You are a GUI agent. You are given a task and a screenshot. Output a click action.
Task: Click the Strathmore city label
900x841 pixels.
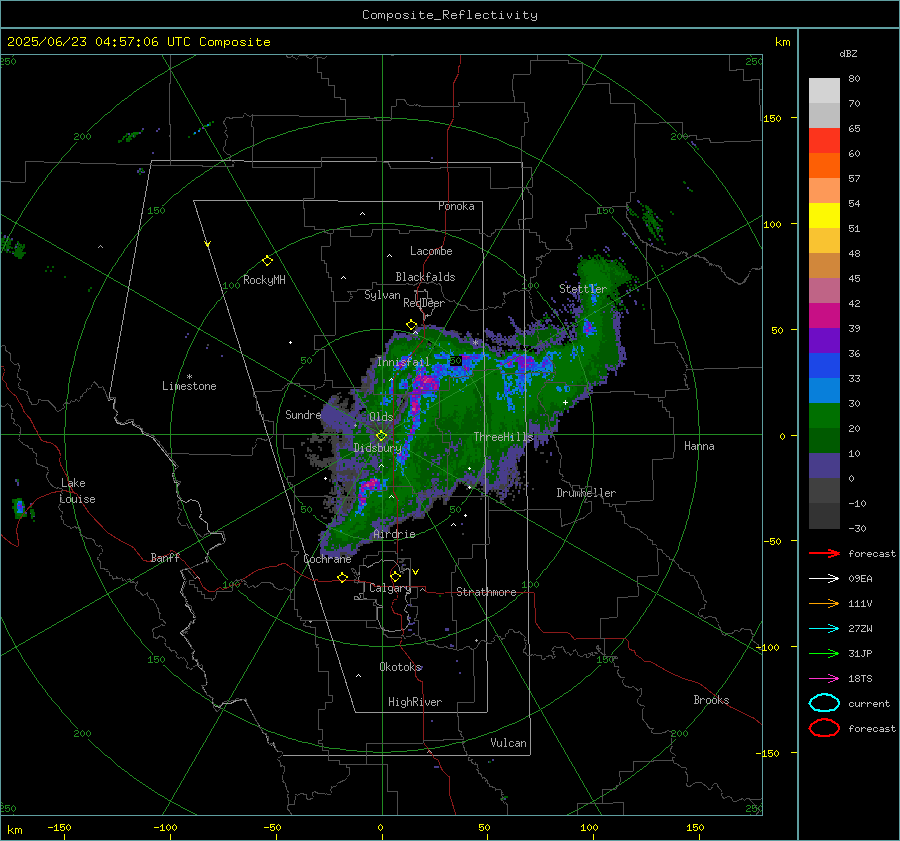click(486, 592)
